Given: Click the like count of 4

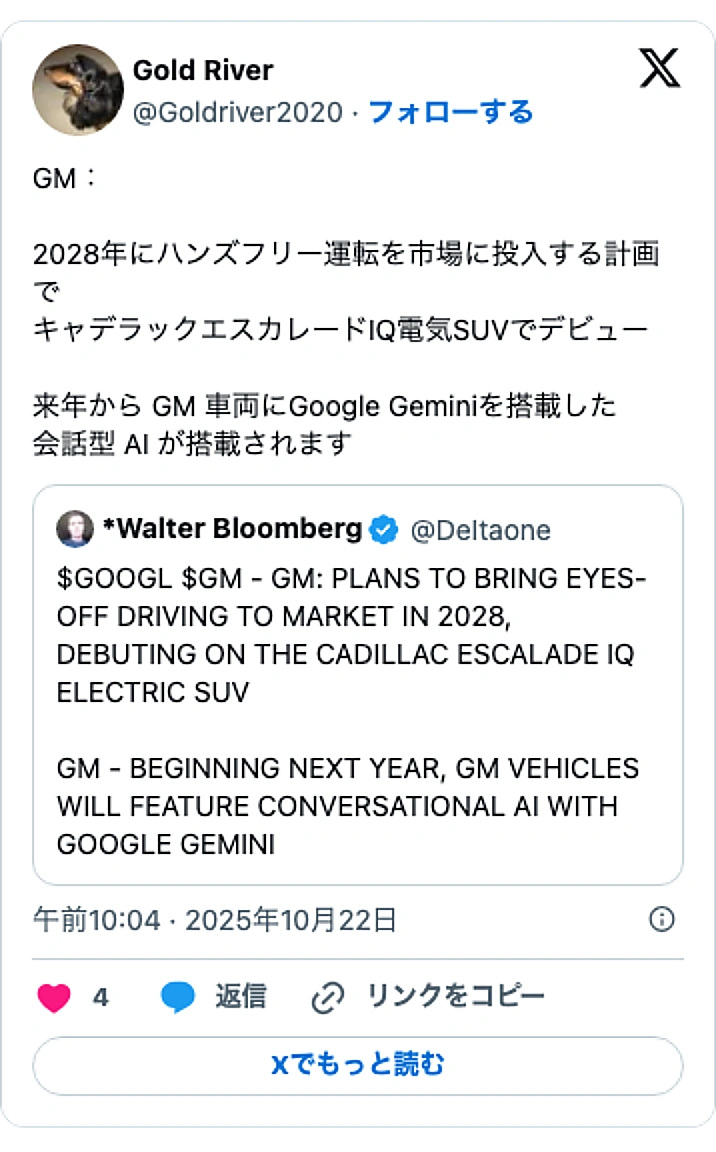Looking at the screenshot, I should [x=101, y=997].
